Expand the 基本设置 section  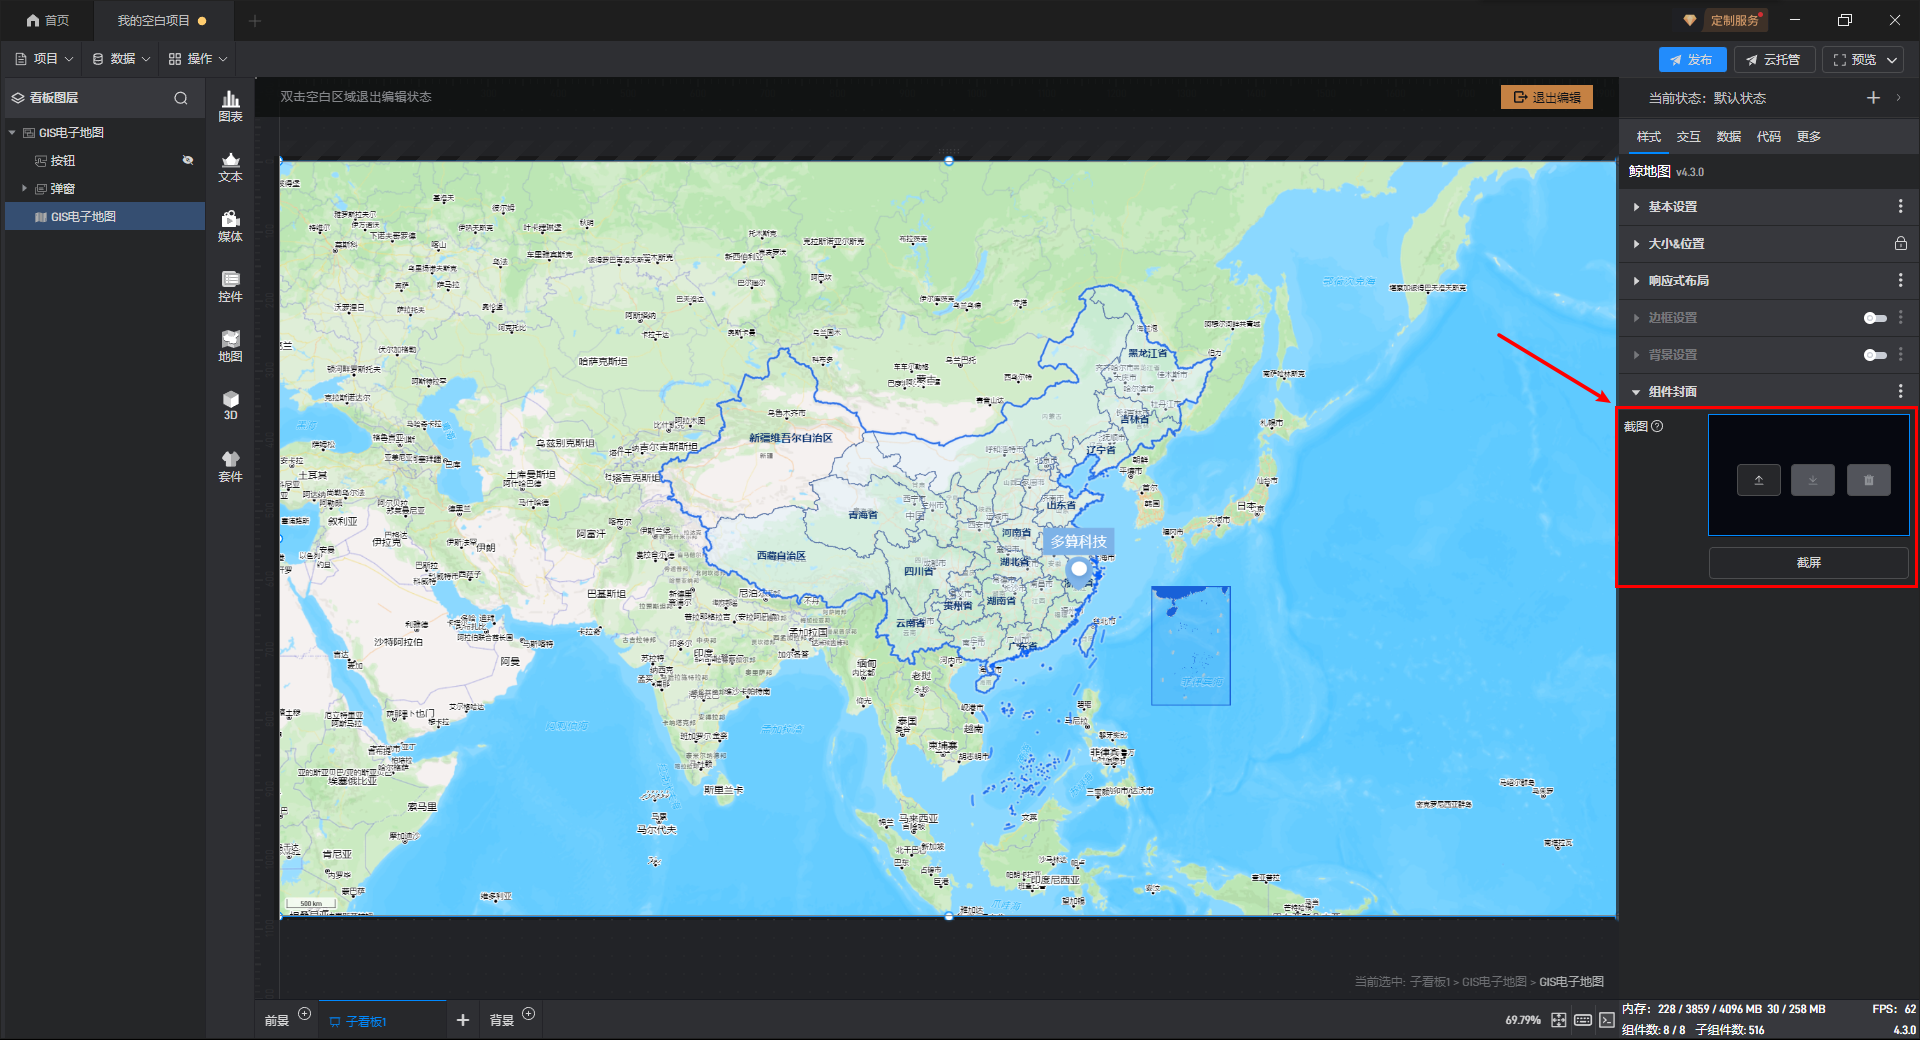tap(1636, 207)
